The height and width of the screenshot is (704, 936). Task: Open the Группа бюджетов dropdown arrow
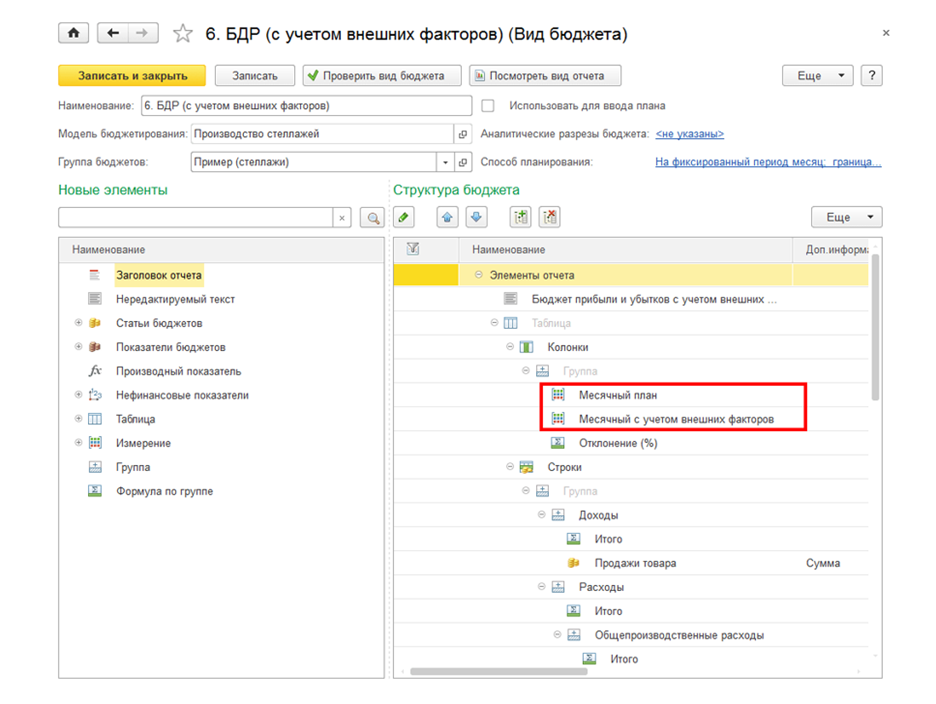[x=445, y=162]
